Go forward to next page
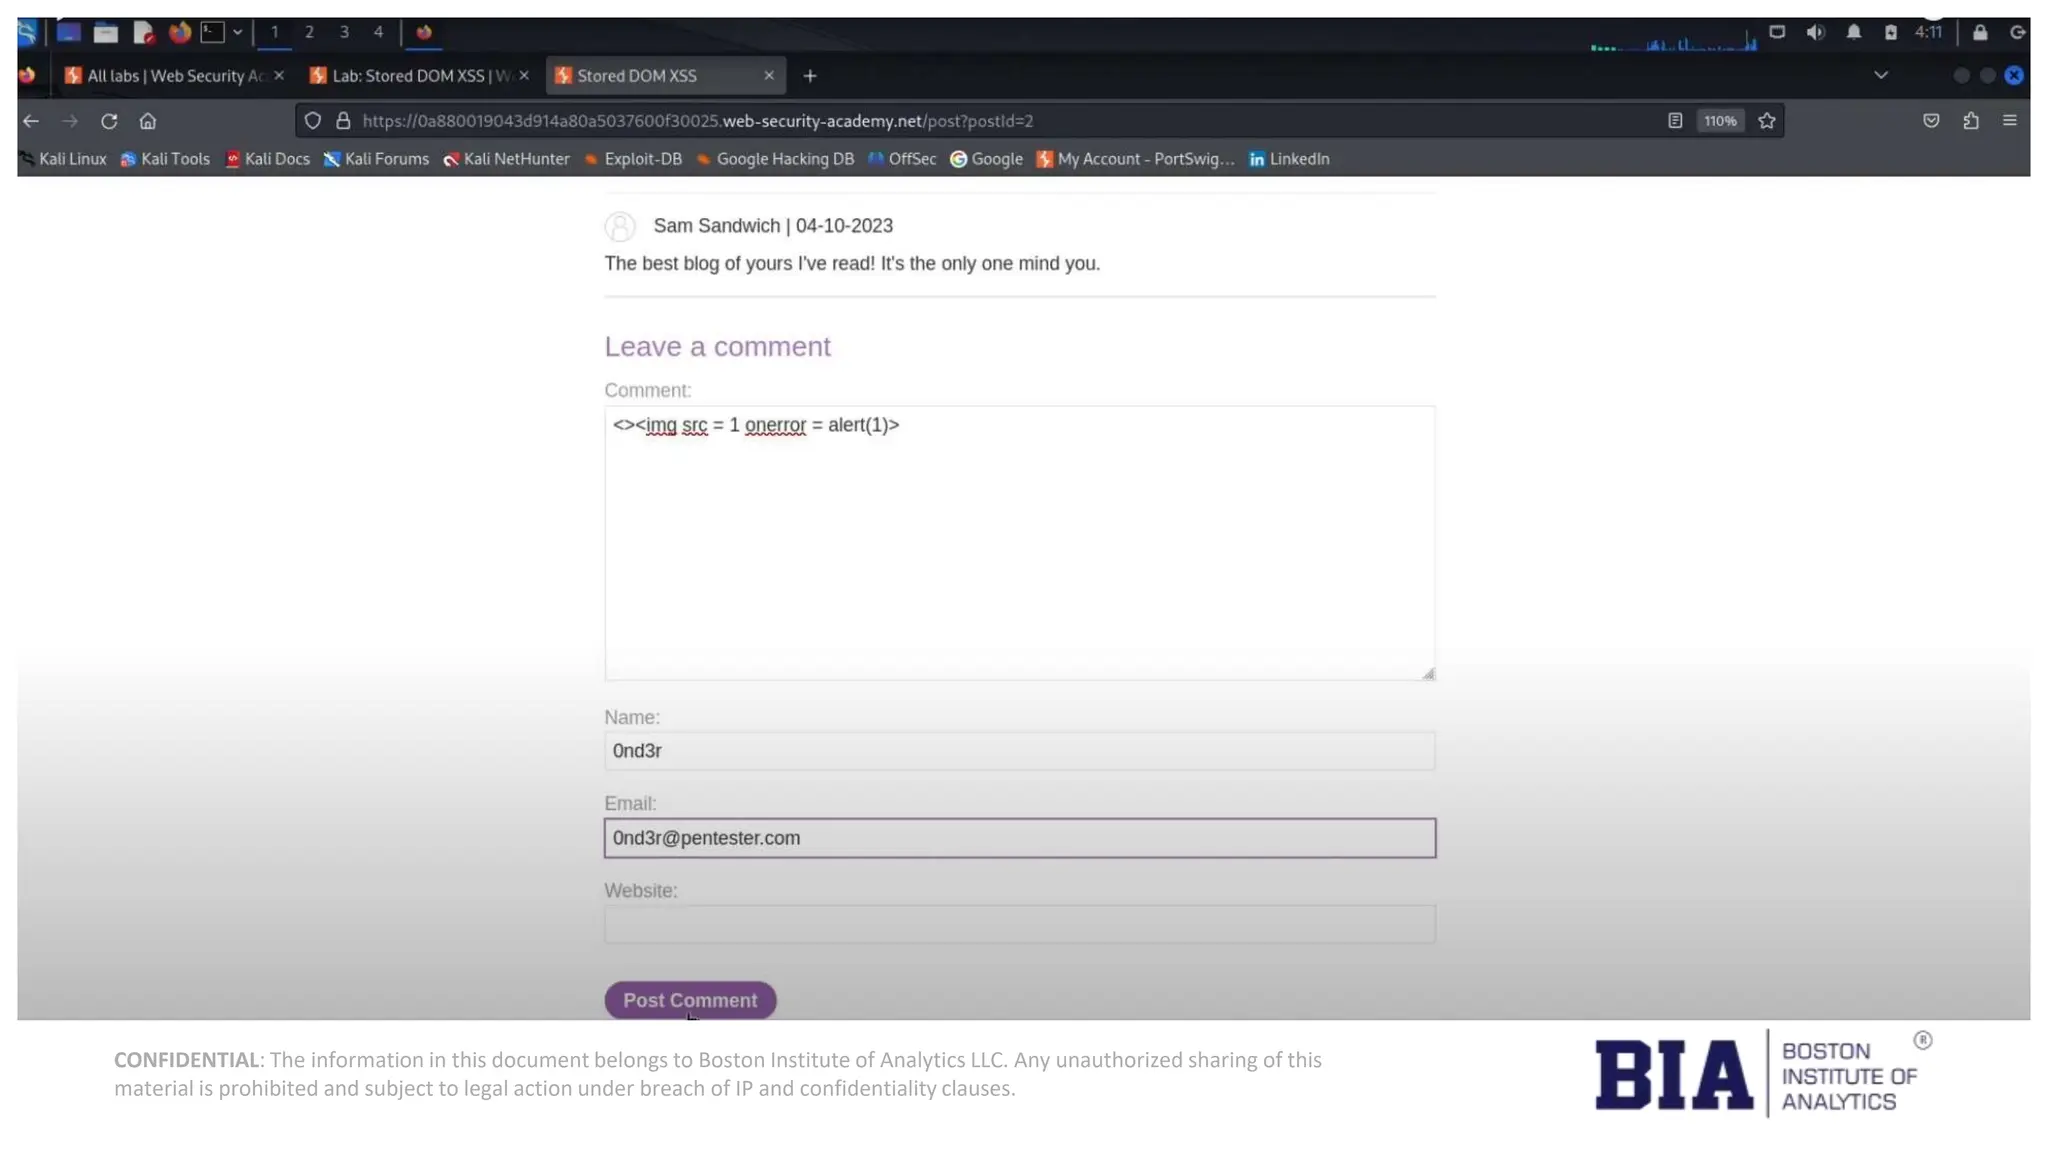The image size is (2048, 1152). (69, 121)
